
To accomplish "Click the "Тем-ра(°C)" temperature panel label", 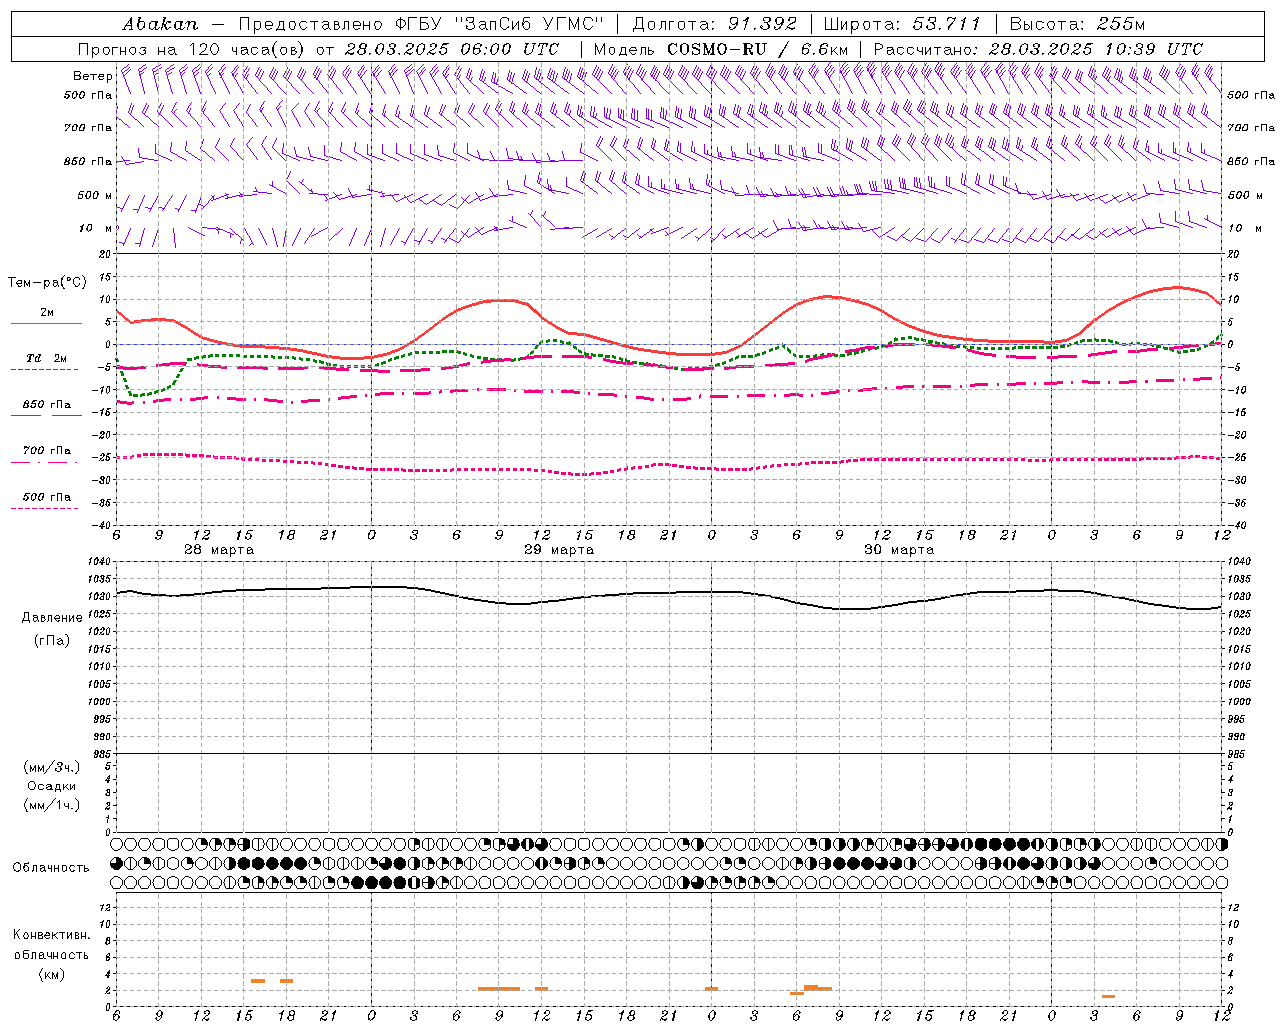I will (x=47, y=283).
